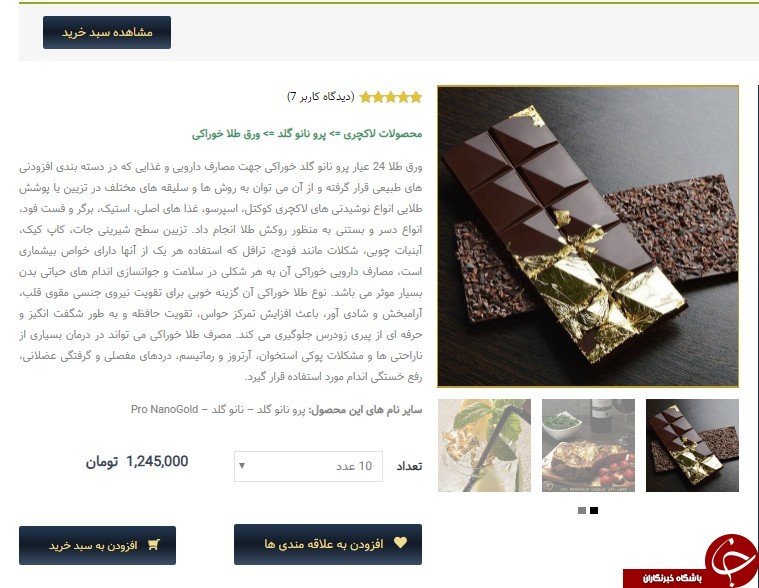Open the quantity dropdown showing 10 عدد
759x588 pixels.
click(x=308, y=466)
